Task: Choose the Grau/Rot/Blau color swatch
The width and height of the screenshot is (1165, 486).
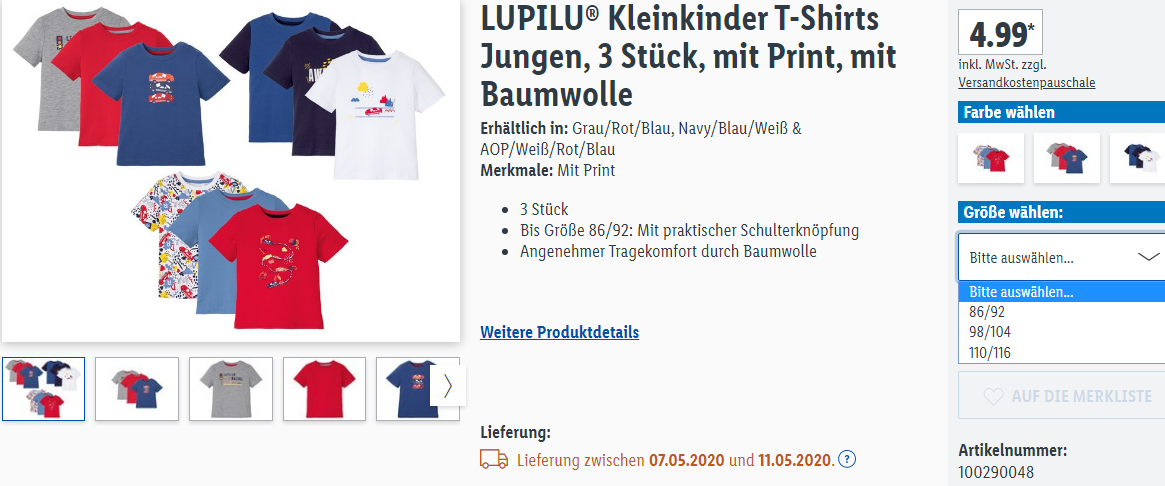Action: click(x=1067, y=158)
